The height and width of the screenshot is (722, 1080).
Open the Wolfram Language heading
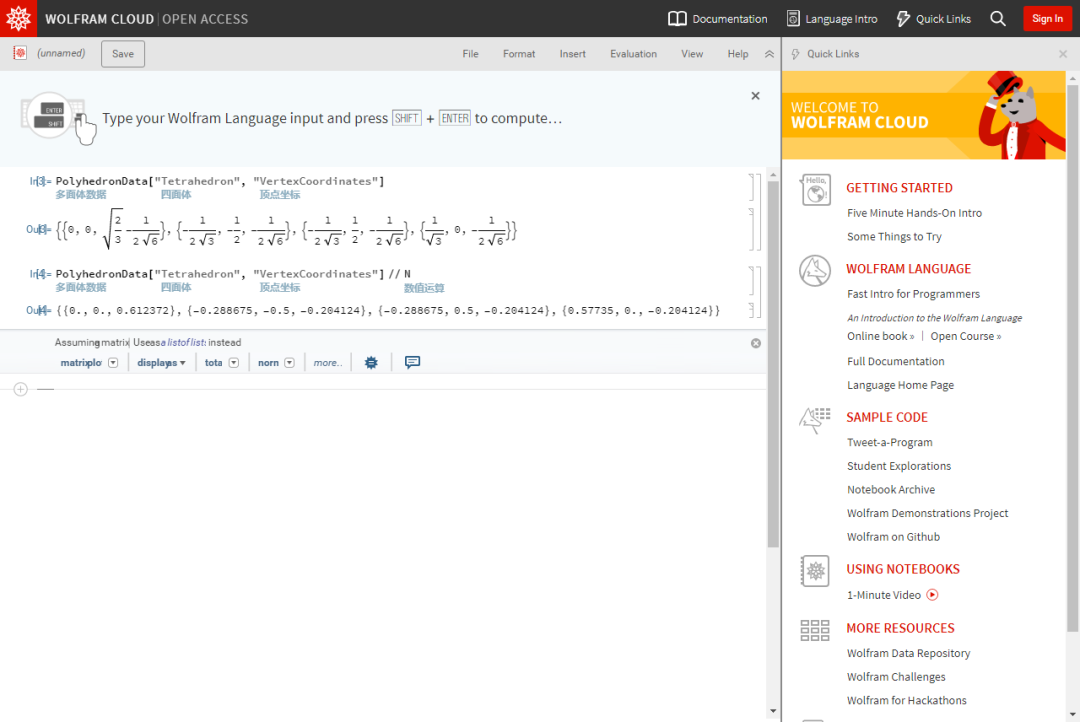[908, 269]
